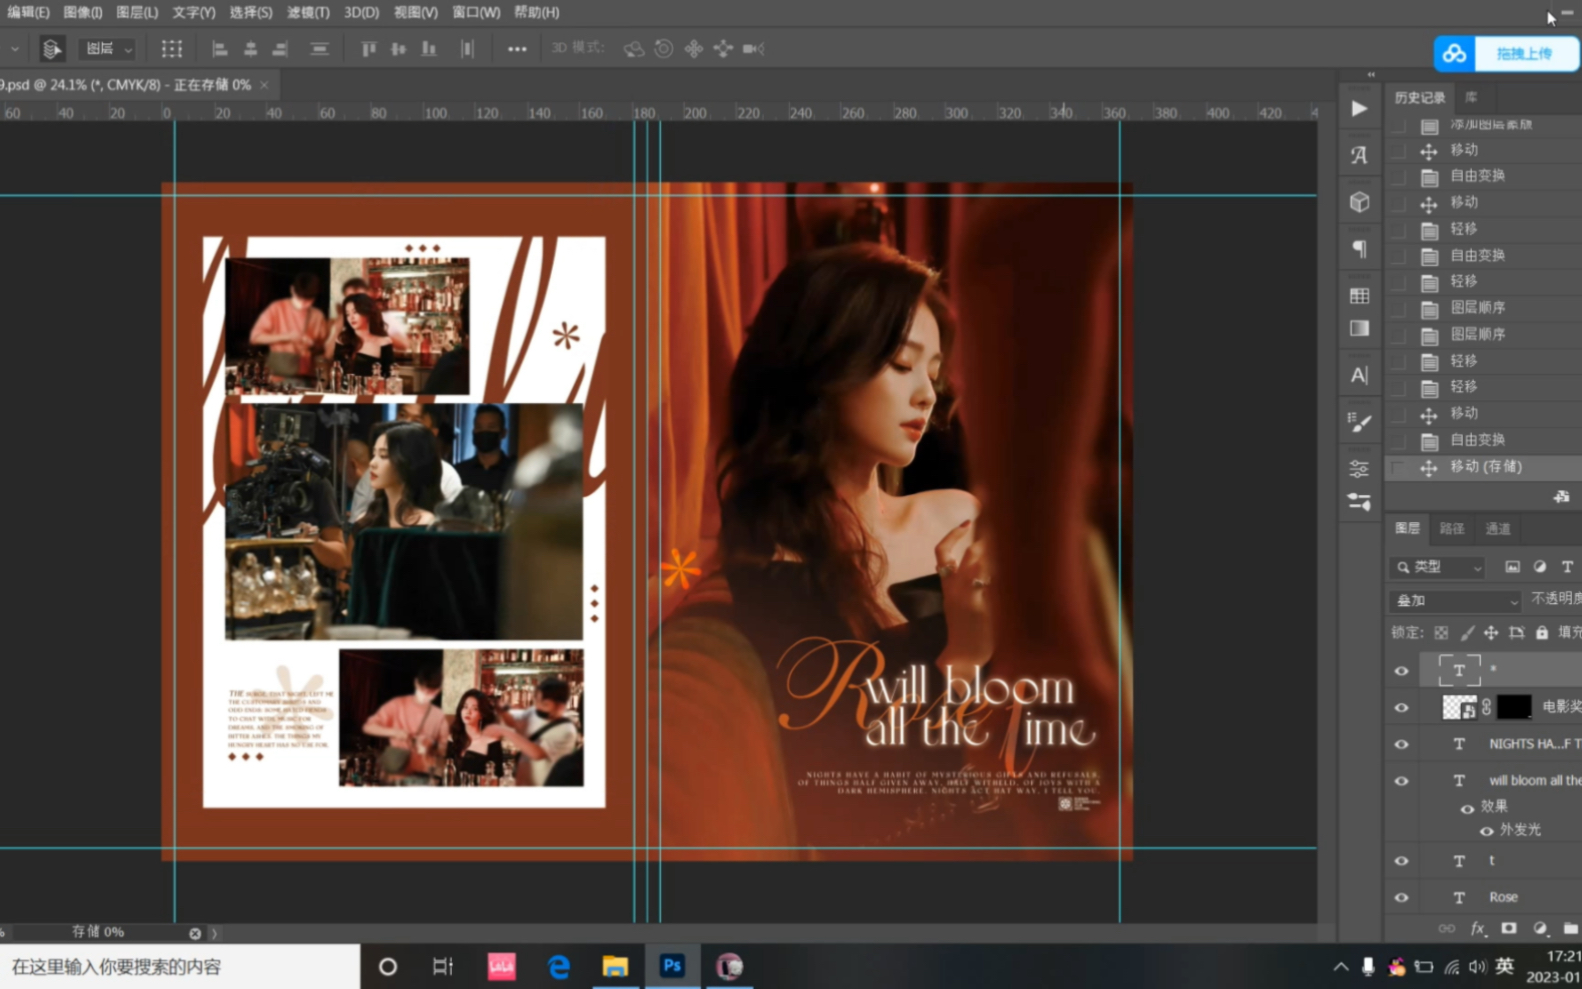
Task: Toggle visibility of NIGHTS HA text layer
Action: click(1401, 744)
